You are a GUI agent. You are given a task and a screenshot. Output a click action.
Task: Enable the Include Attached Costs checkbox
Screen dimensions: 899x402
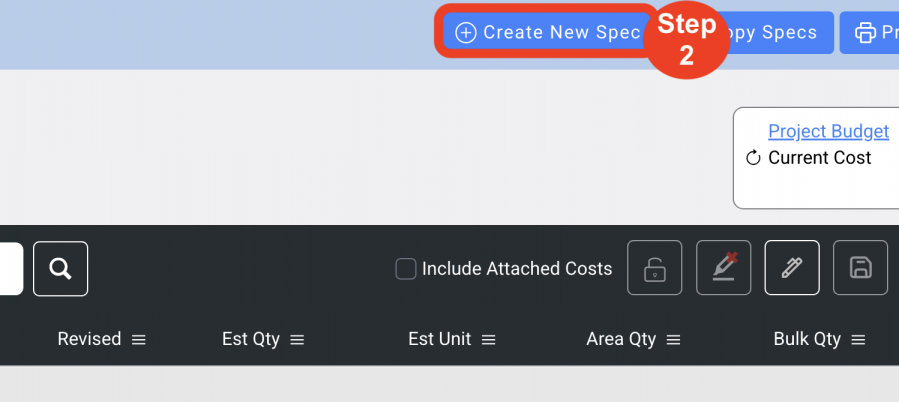coord(405,268)
